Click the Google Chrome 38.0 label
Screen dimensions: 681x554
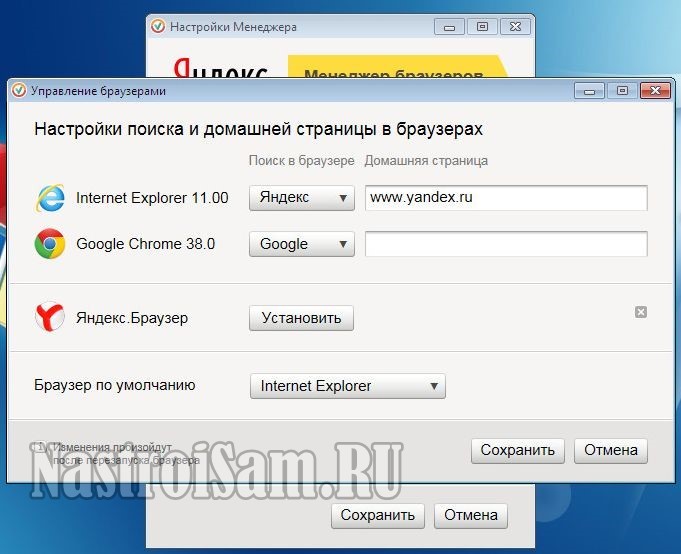click(145, 244)
